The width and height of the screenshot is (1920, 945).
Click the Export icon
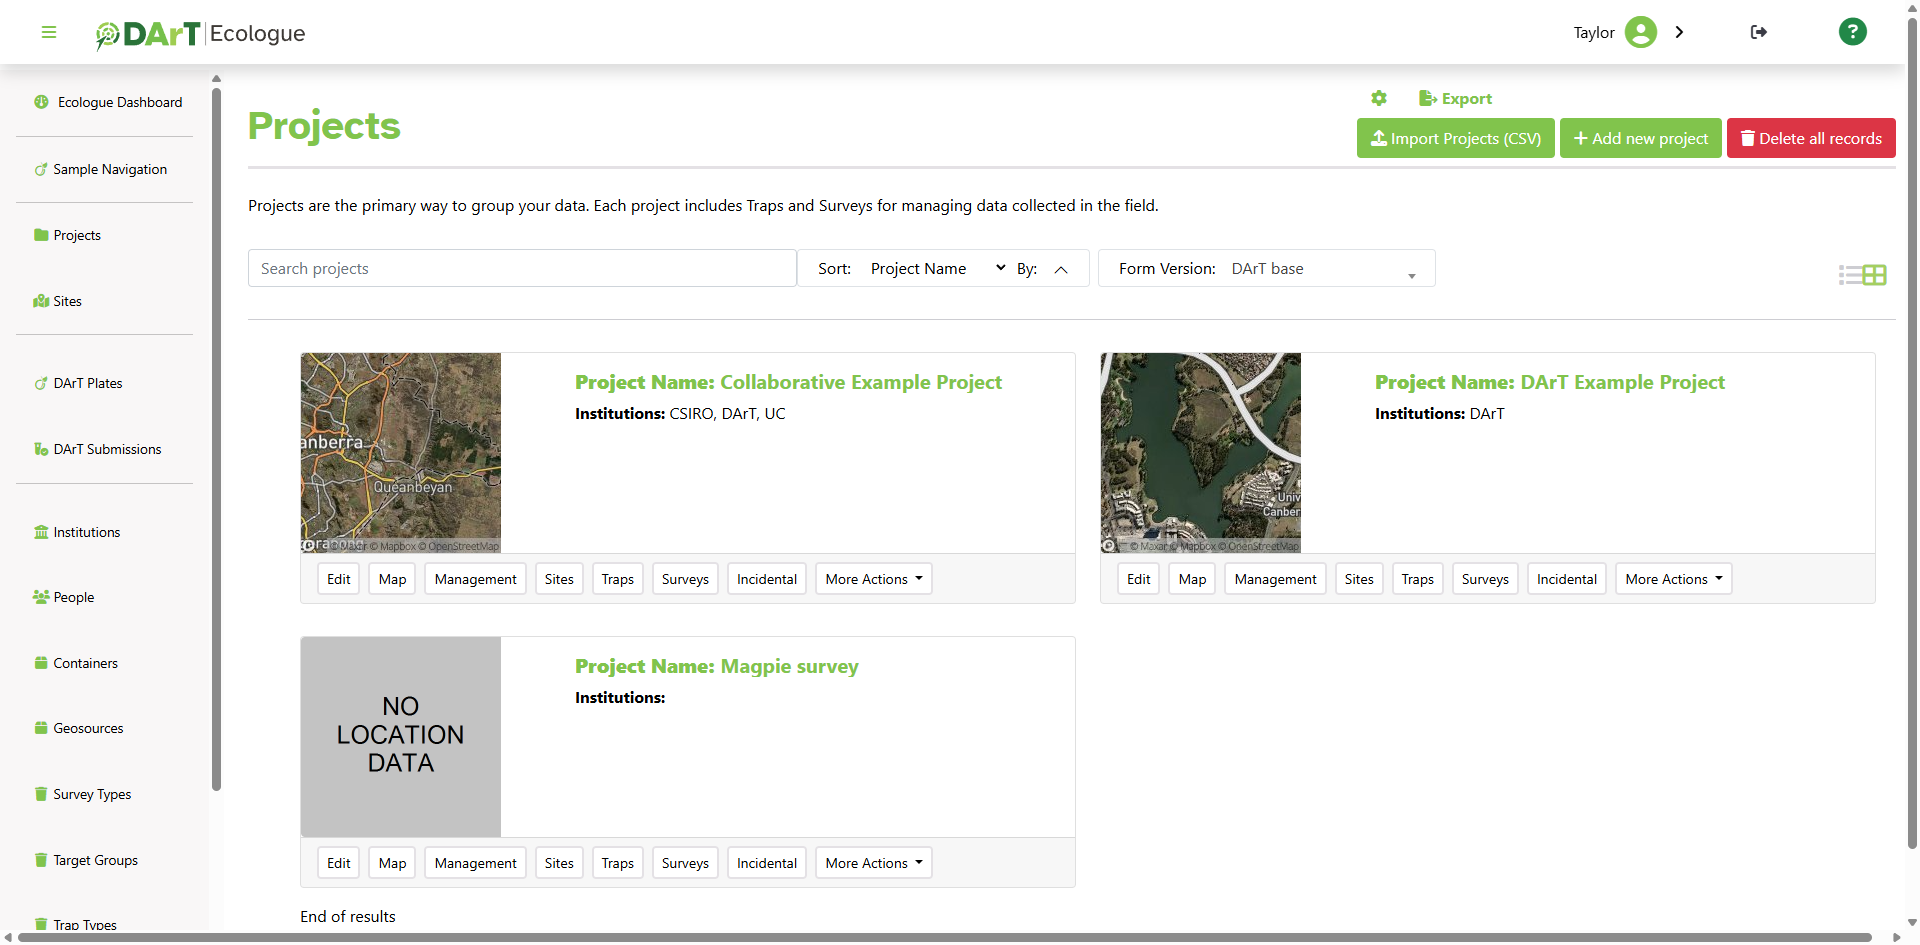click(1455, 98)
